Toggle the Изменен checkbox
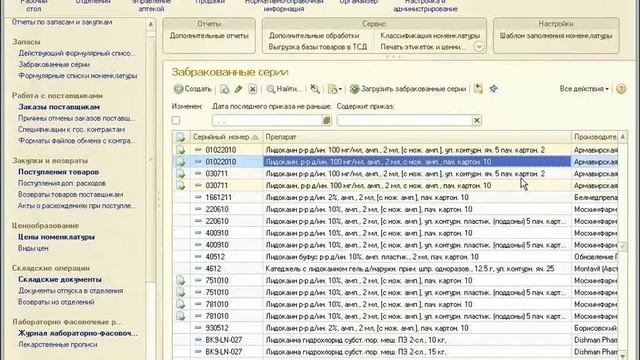640x360 pixels. pyautogui.click(x=176, y=120)
